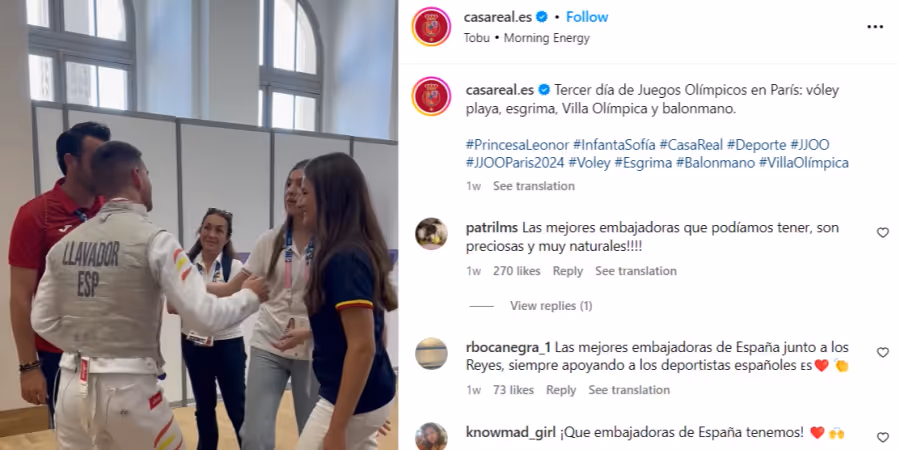Open the casareal.es avatar beside the caption
Image resolution: width=900 pixels, height=450 pixels.
[431, 96]
